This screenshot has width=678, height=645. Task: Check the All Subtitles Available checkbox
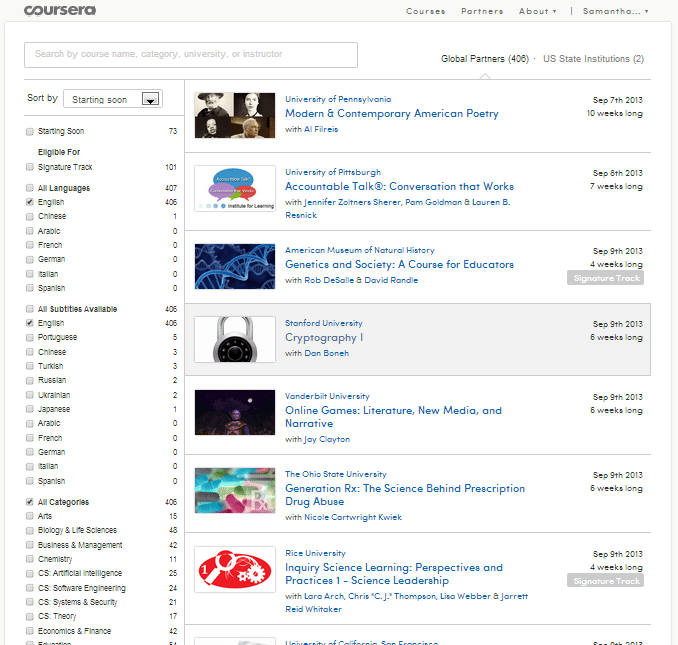pyautogui.click(x=29, y=309)
